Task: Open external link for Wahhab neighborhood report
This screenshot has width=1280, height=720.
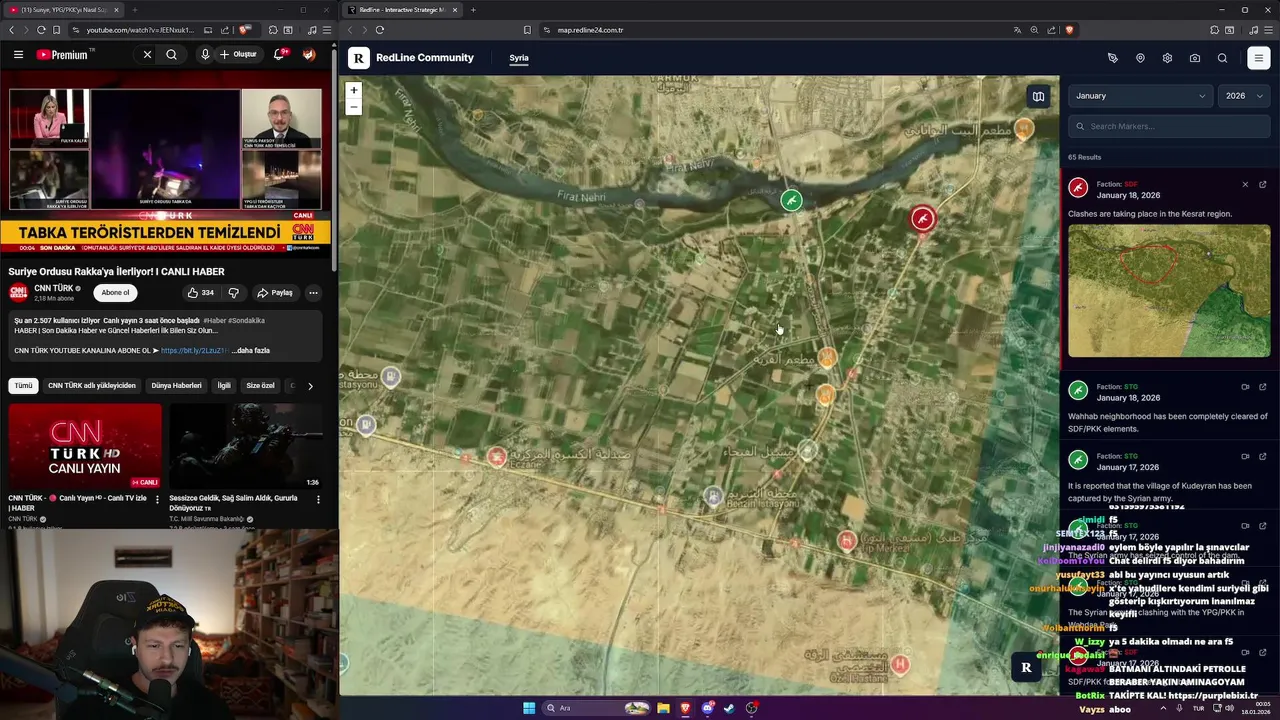Action: click(x=1262, y=387)
